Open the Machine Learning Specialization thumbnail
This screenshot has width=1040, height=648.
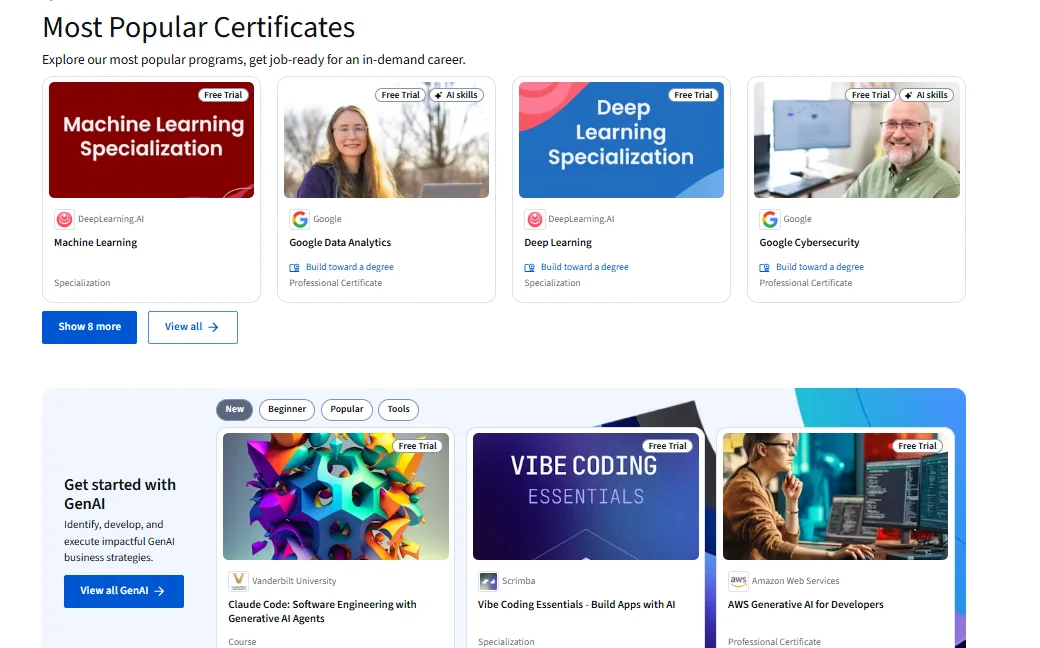click(x=151, y=140)
